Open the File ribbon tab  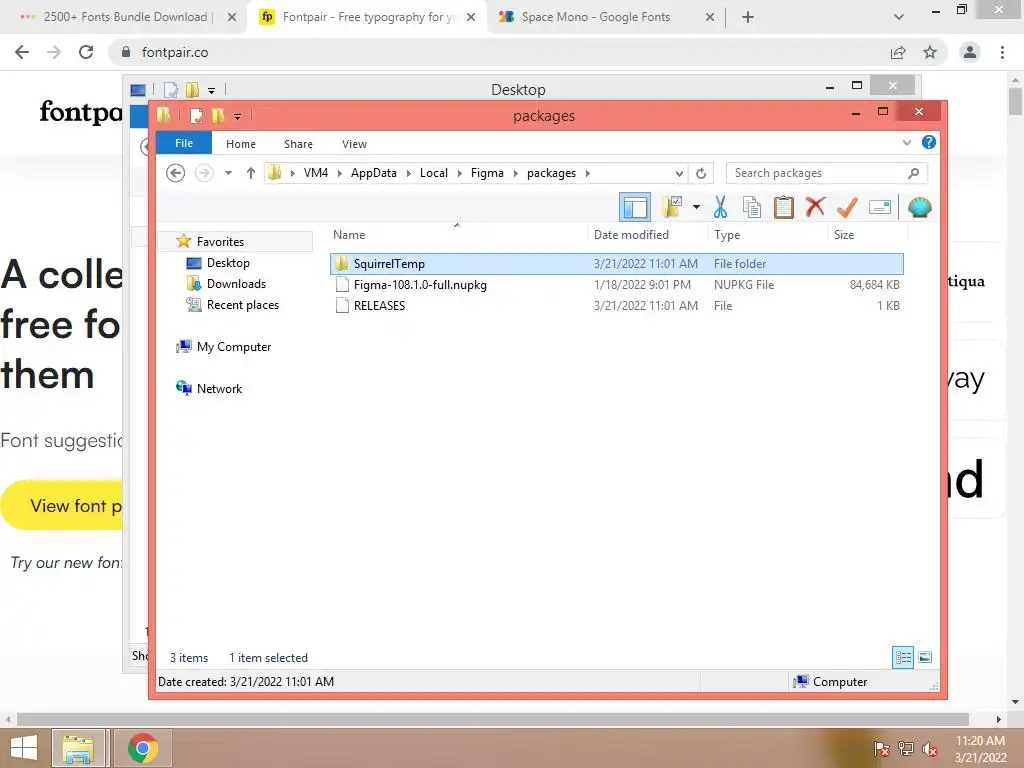pos(184,143)
